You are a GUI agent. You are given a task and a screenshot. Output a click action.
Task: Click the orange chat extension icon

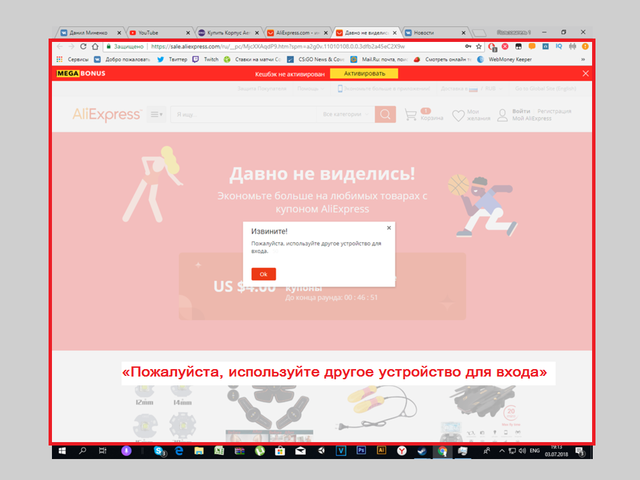[x=532, y=47]
